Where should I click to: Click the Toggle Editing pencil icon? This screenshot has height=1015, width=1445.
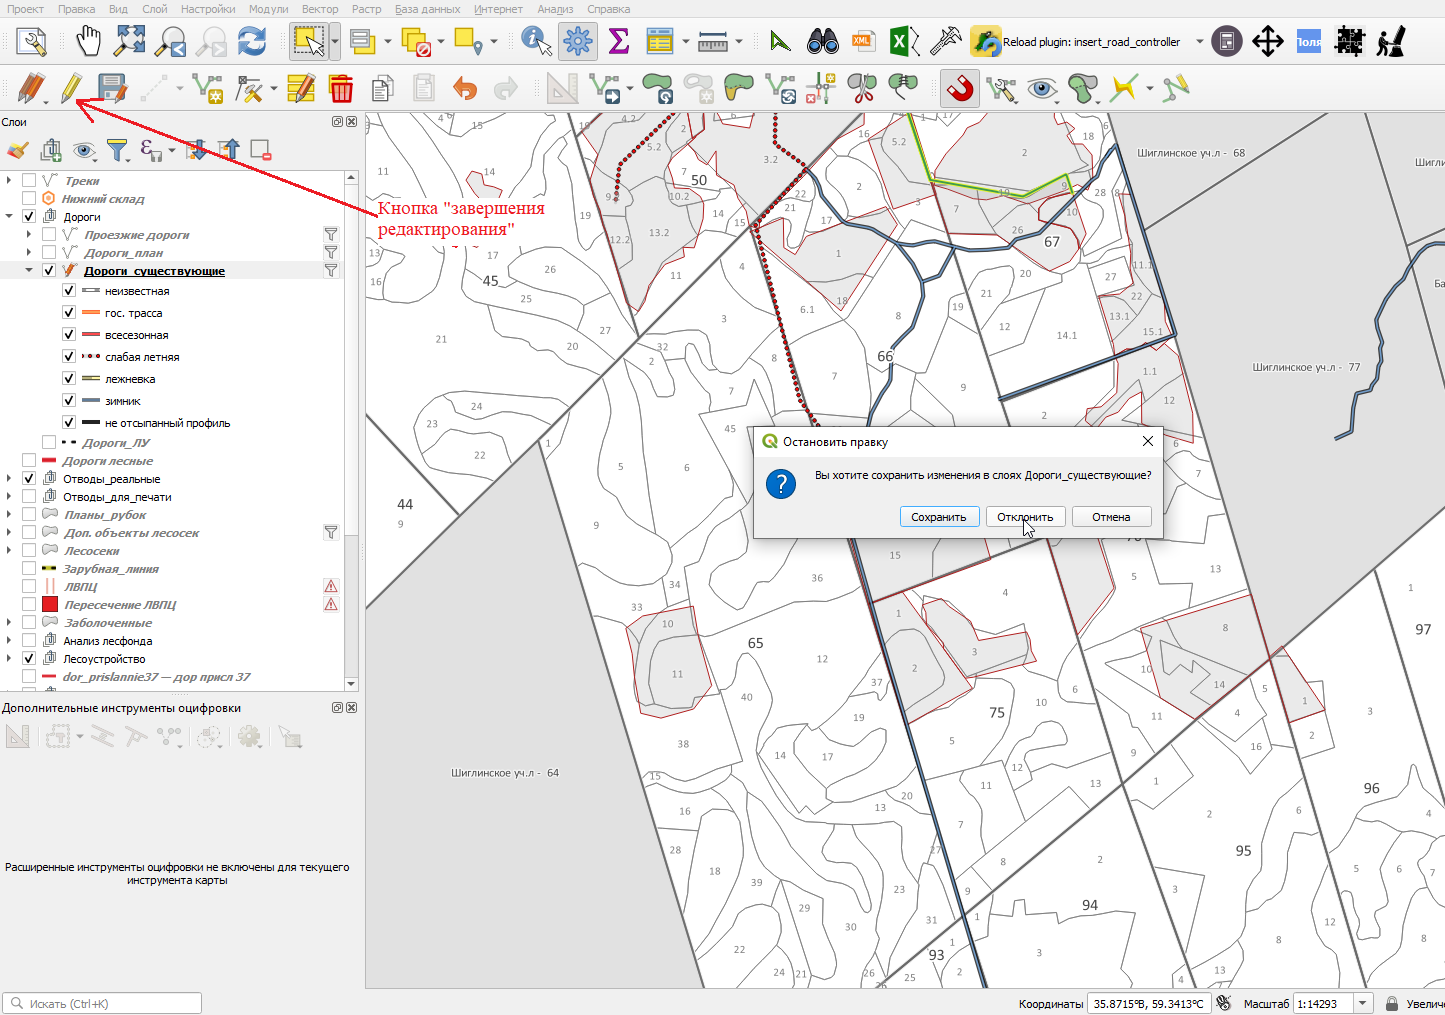pos(70,89)
